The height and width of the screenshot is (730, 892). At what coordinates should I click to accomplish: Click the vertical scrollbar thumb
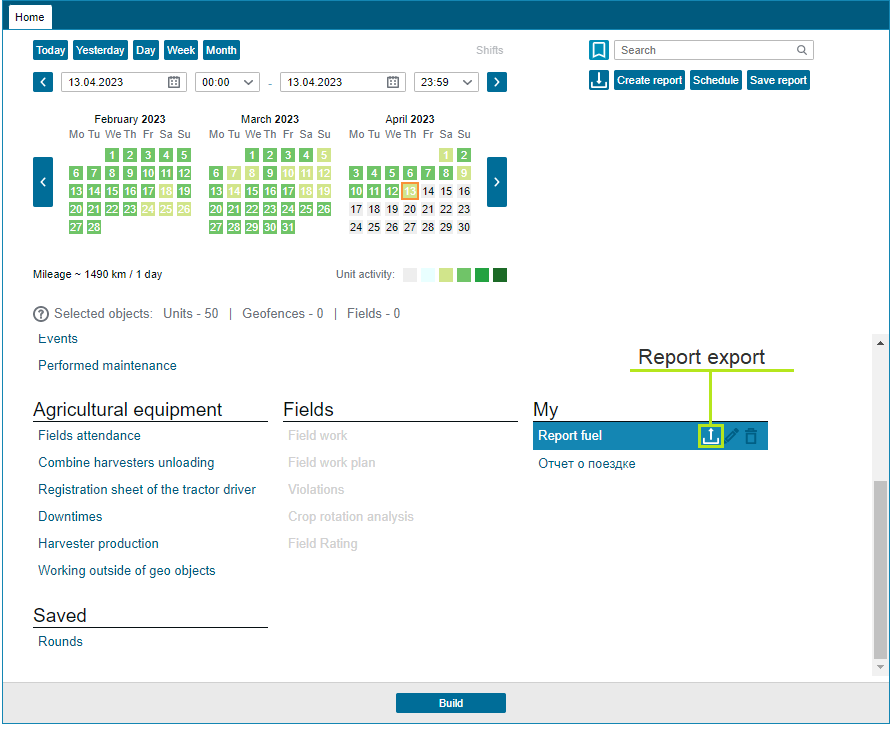[x=880, y=569]
